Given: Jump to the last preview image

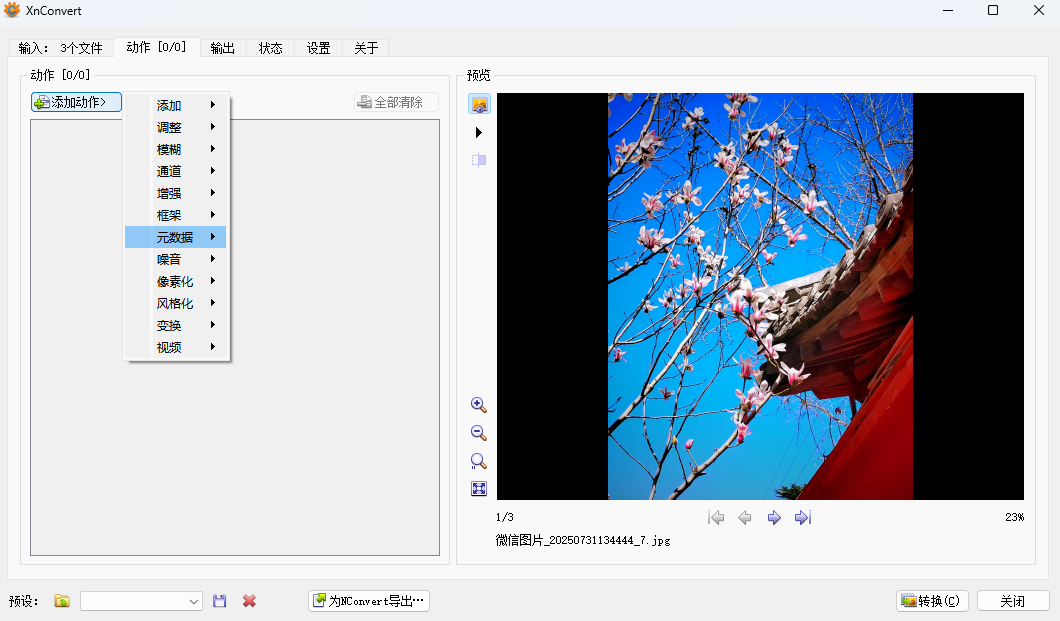Looking at the screenshot, I should [802, 517].
